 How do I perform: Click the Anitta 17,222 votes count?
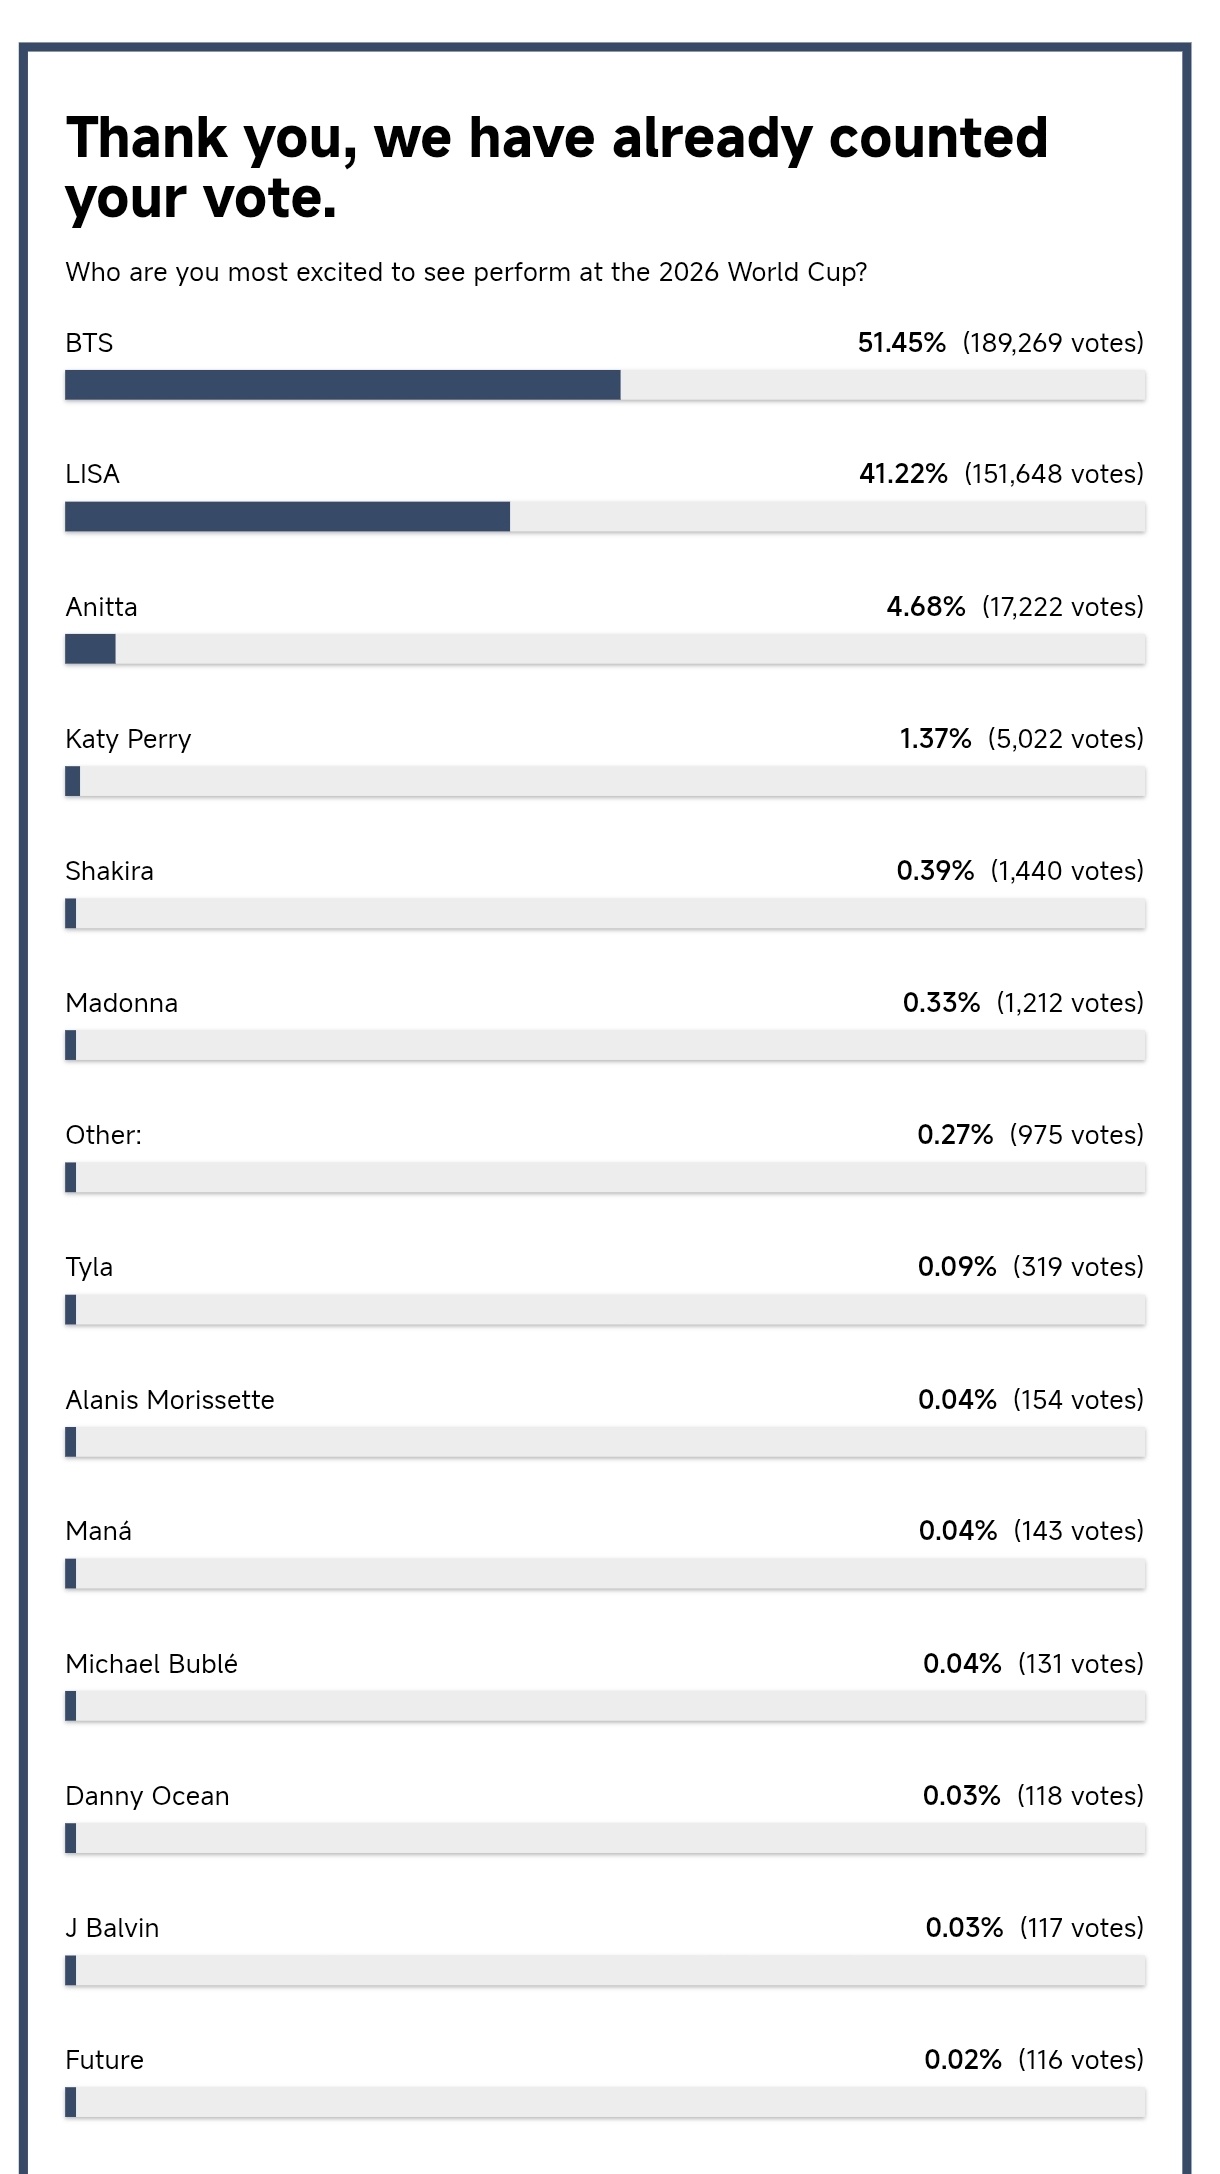coord(1063,607)
